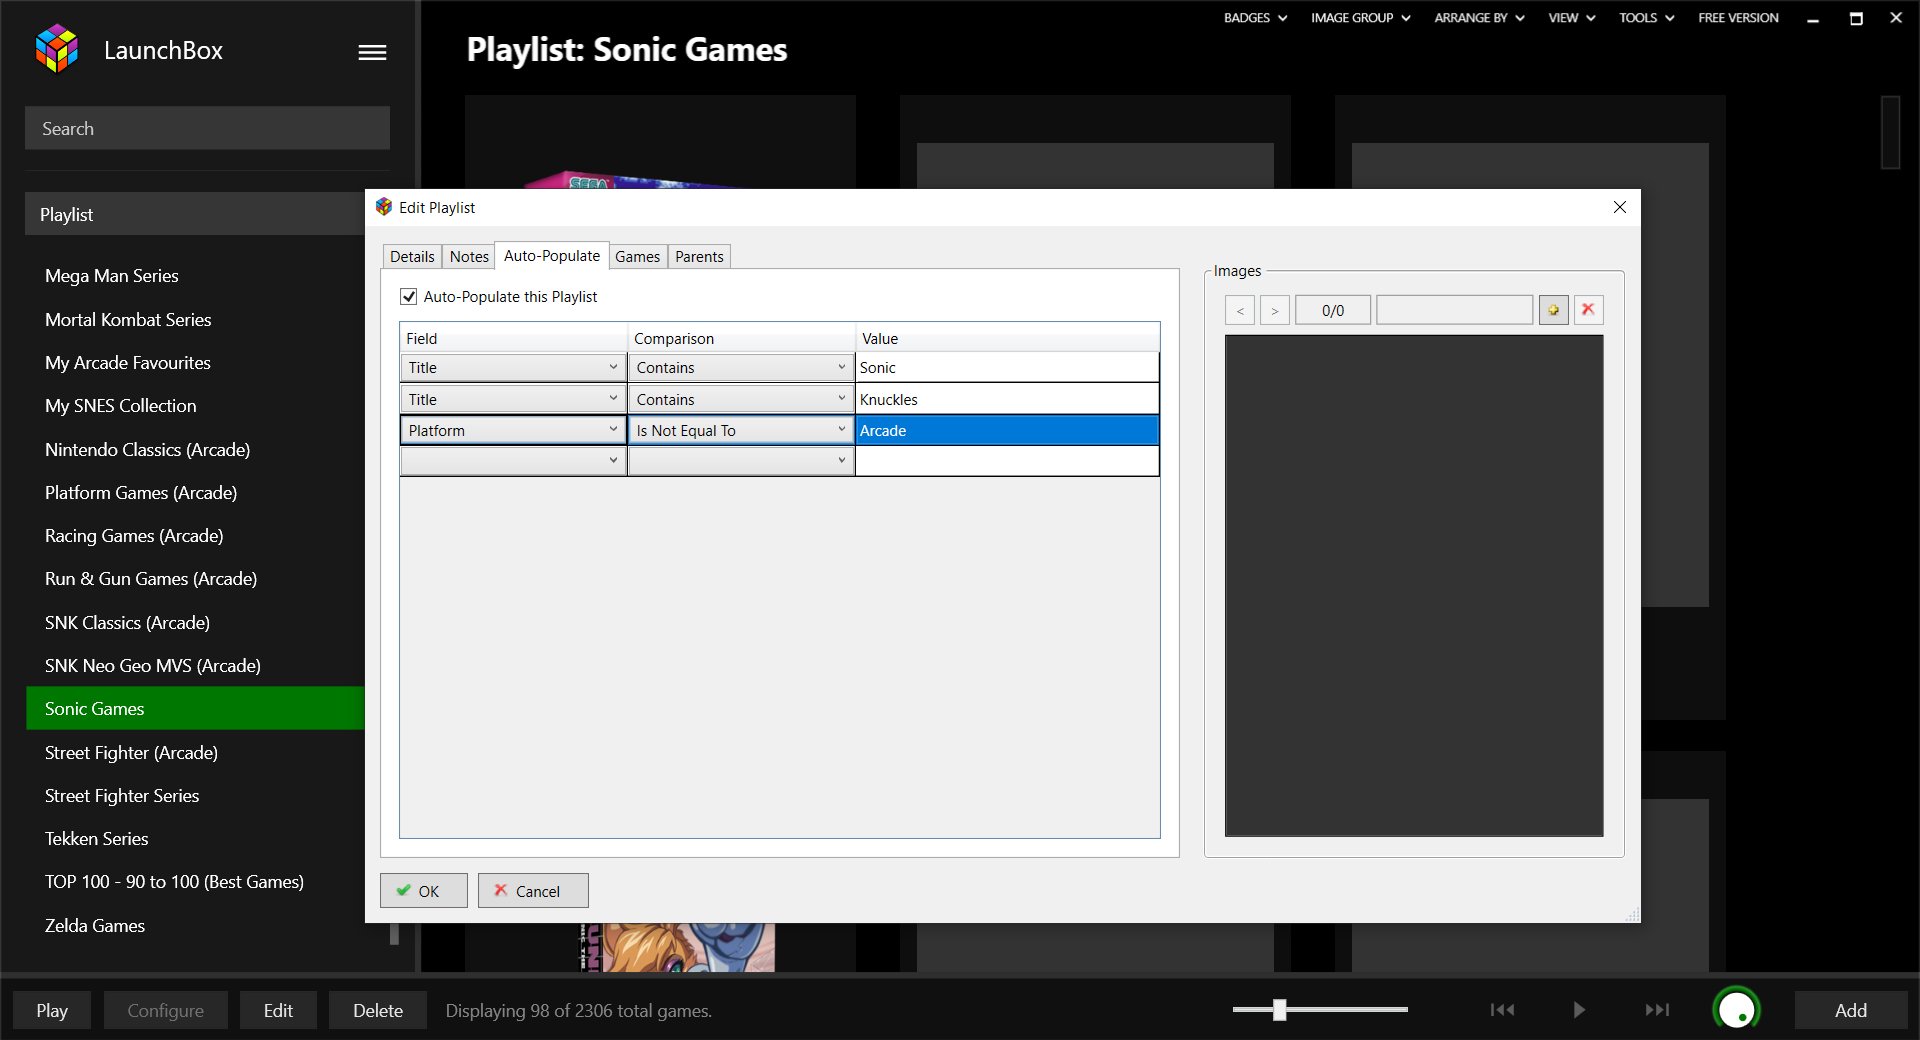Screen dimensions: 1920x1040
Task: Switch to the Parents tab
Action: click(699, 257)
